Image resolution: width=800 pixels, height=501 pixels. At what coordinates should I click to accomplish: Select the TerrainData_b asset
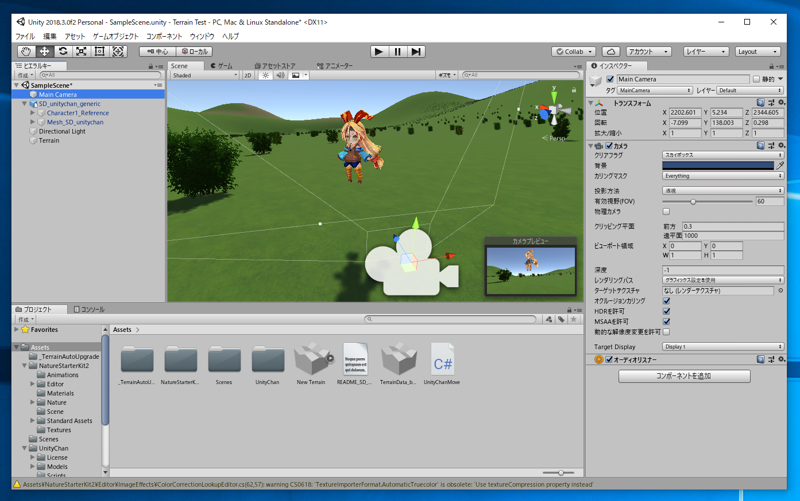tap(398, 364)
